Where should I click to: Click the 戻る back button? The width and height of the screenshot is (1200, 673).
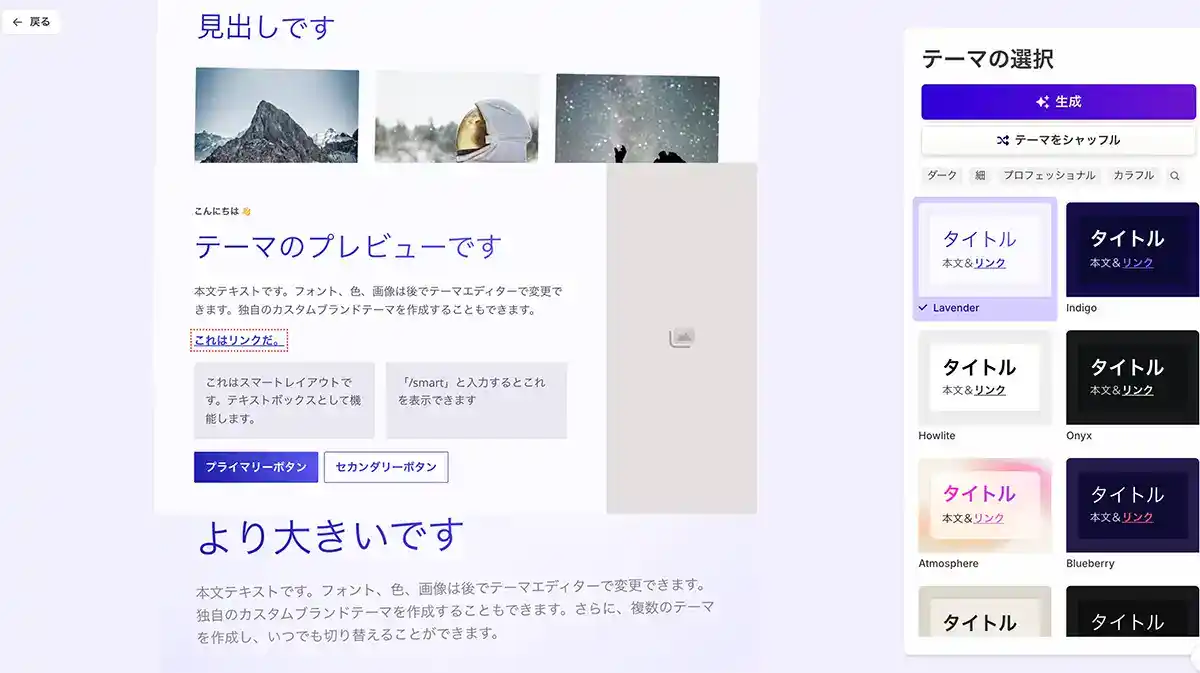click(31, 21)
